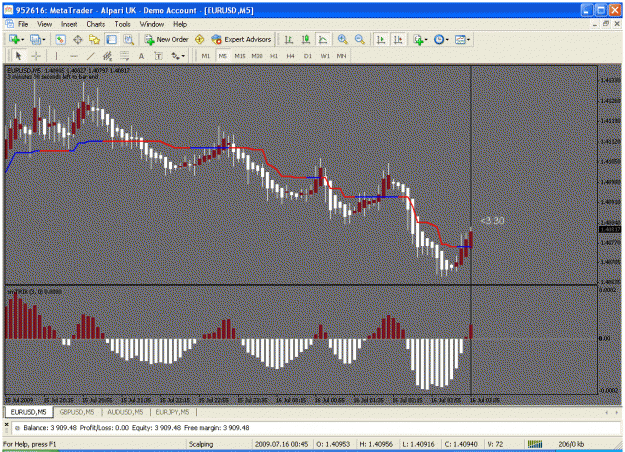Click the Expert Advisors button
The width and height of the screenshot is (625, 452).
point(242,39)
